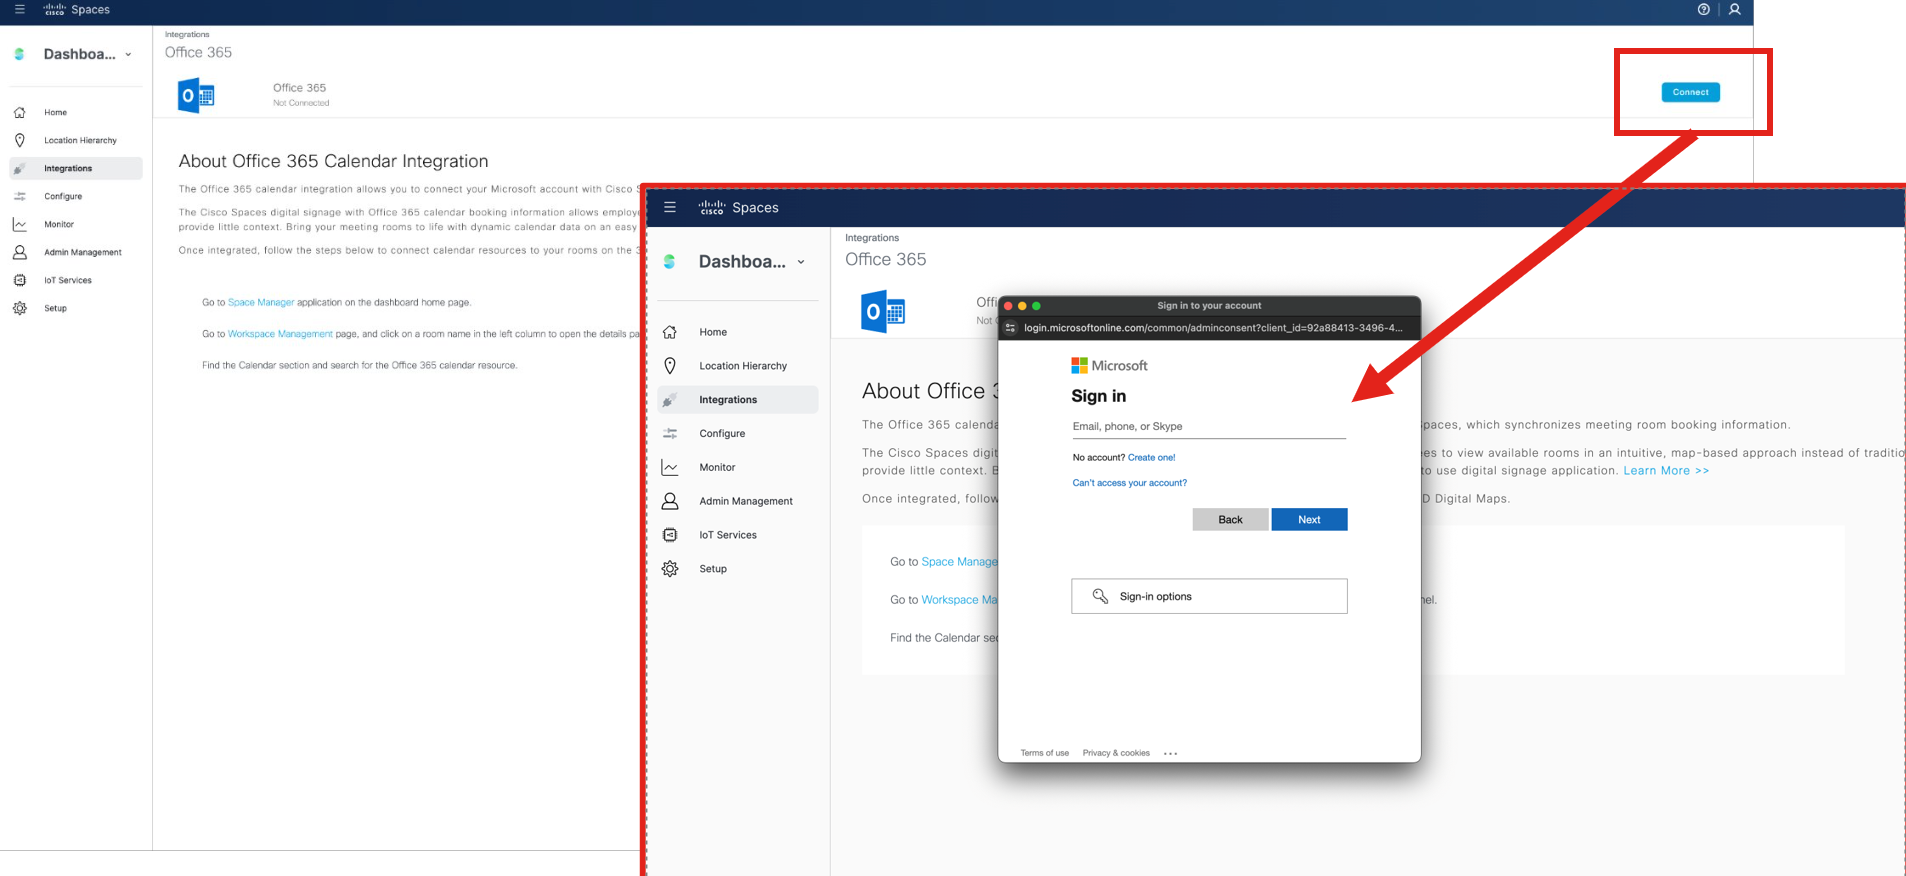Click the Admin Management person icon
Screen dimensions: 1906x876
point(670,501)
